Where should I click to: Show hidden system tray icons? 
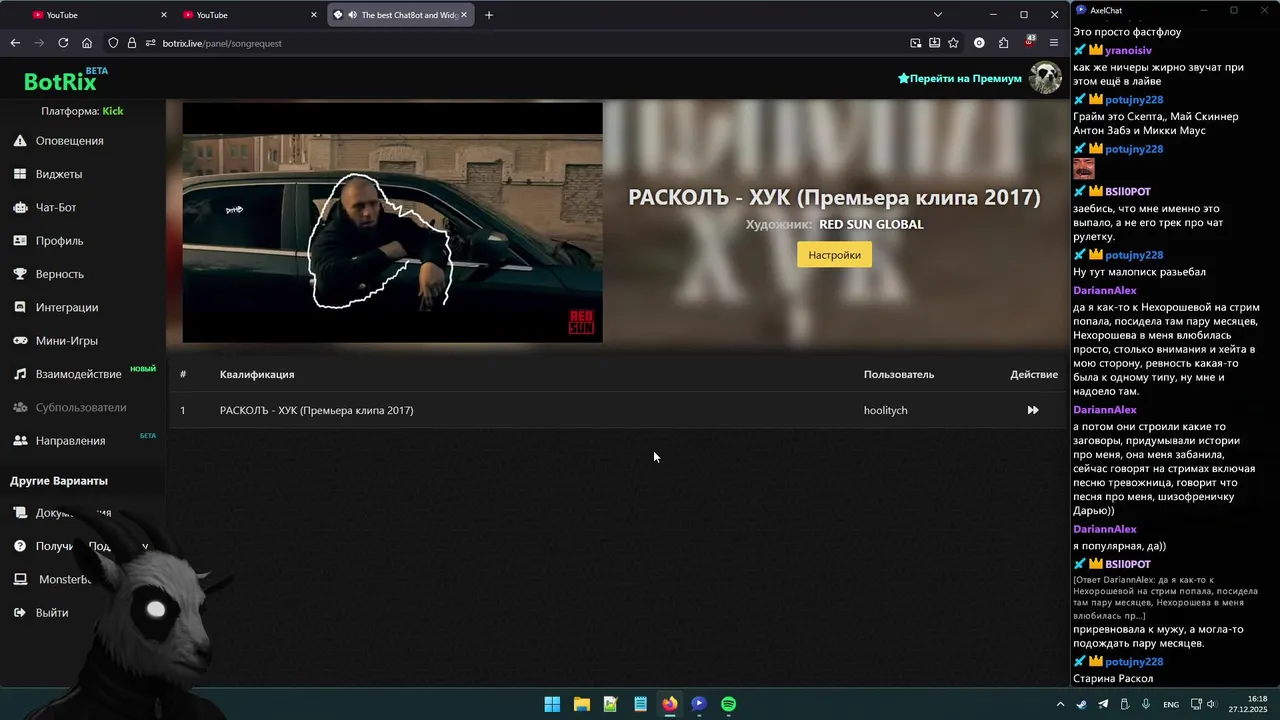click(1061, 704)
